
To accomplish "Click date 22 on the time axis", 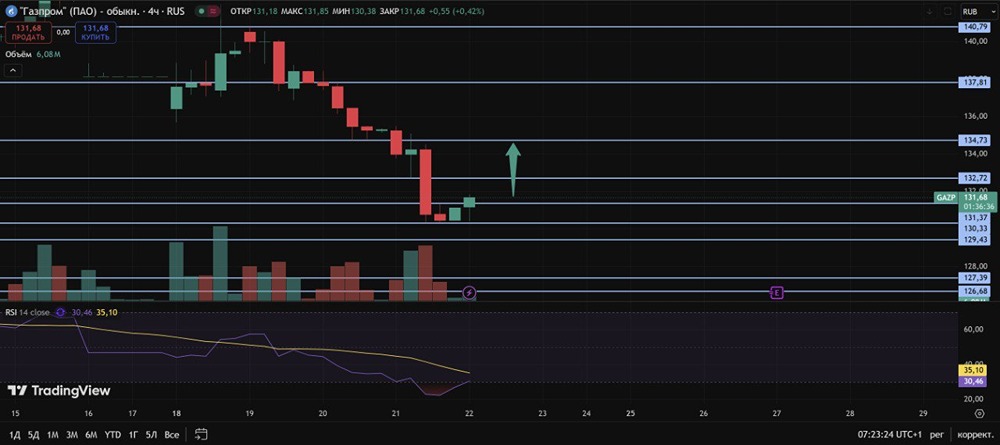I will coord(469,413).
